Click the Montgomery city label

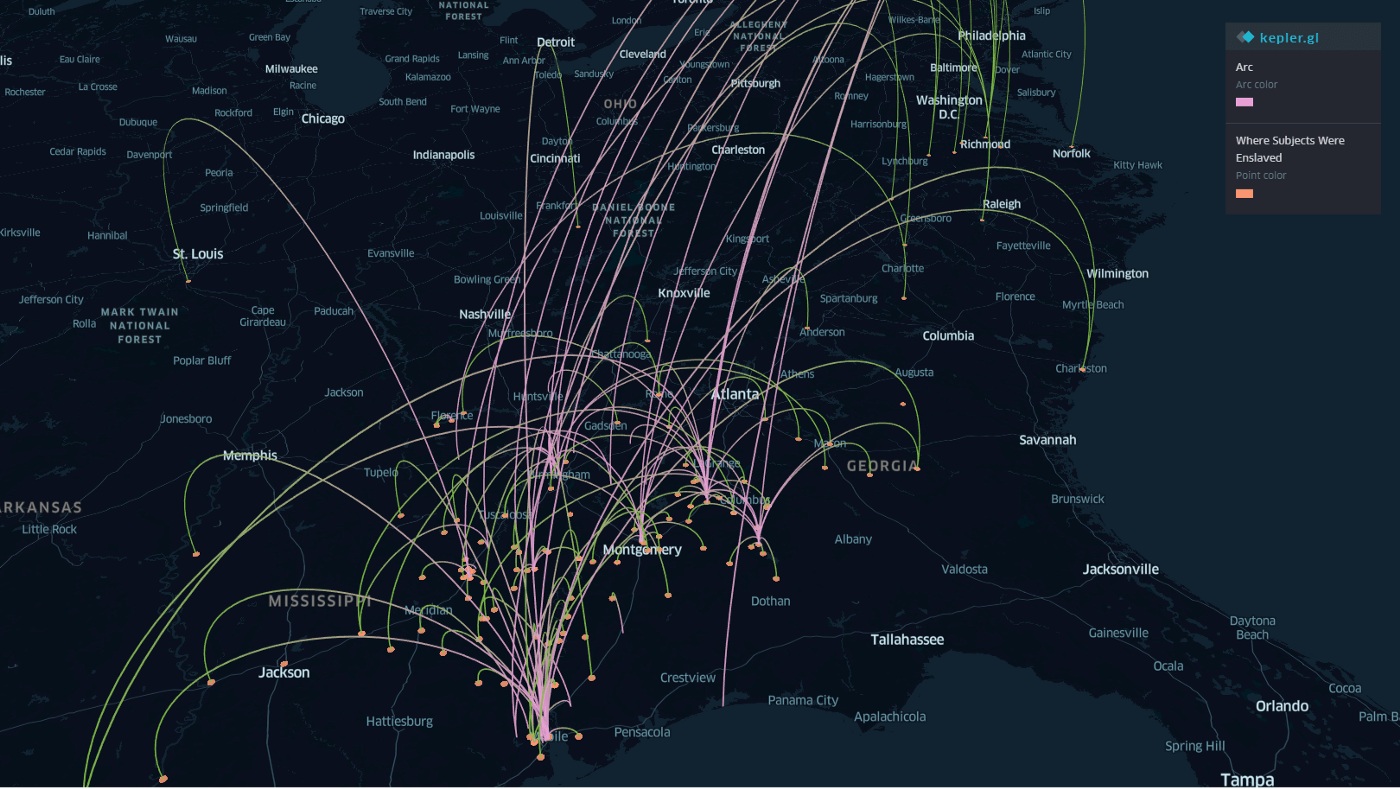[x=642, y=550]
